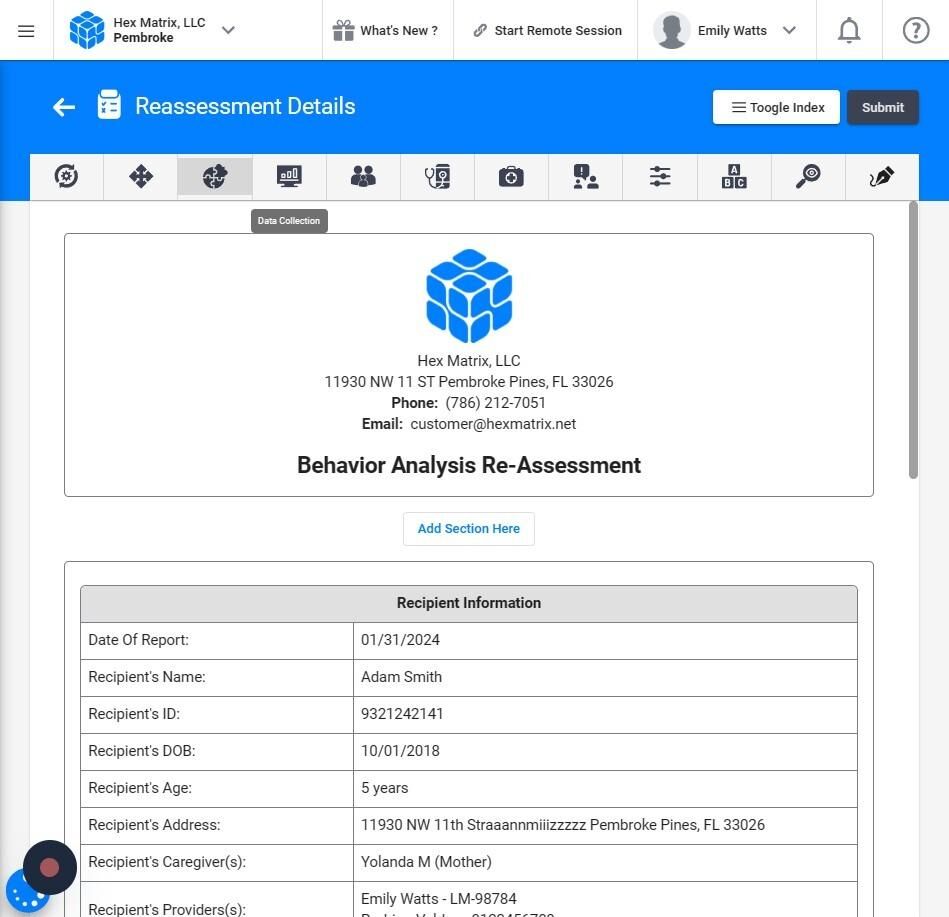Click the blue floating widget button at bottom-left

(x=24, y=894)
